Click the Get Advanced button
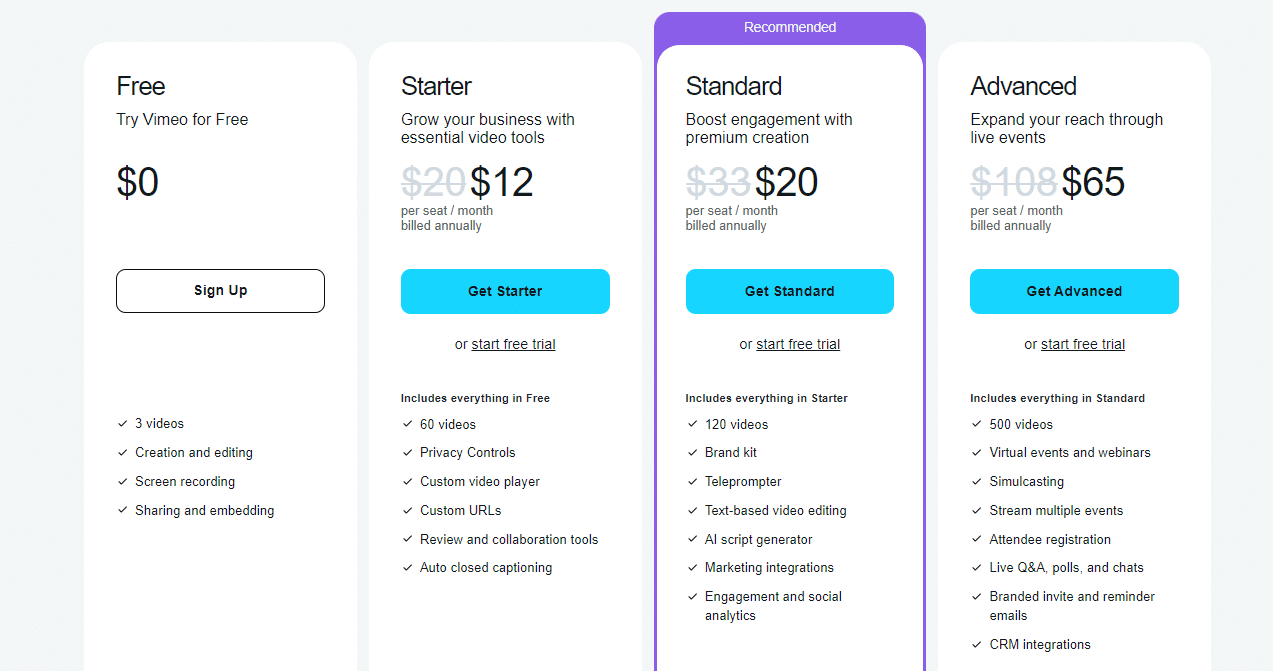Viewport: 1273px width, 671px height. point(1074,291)
